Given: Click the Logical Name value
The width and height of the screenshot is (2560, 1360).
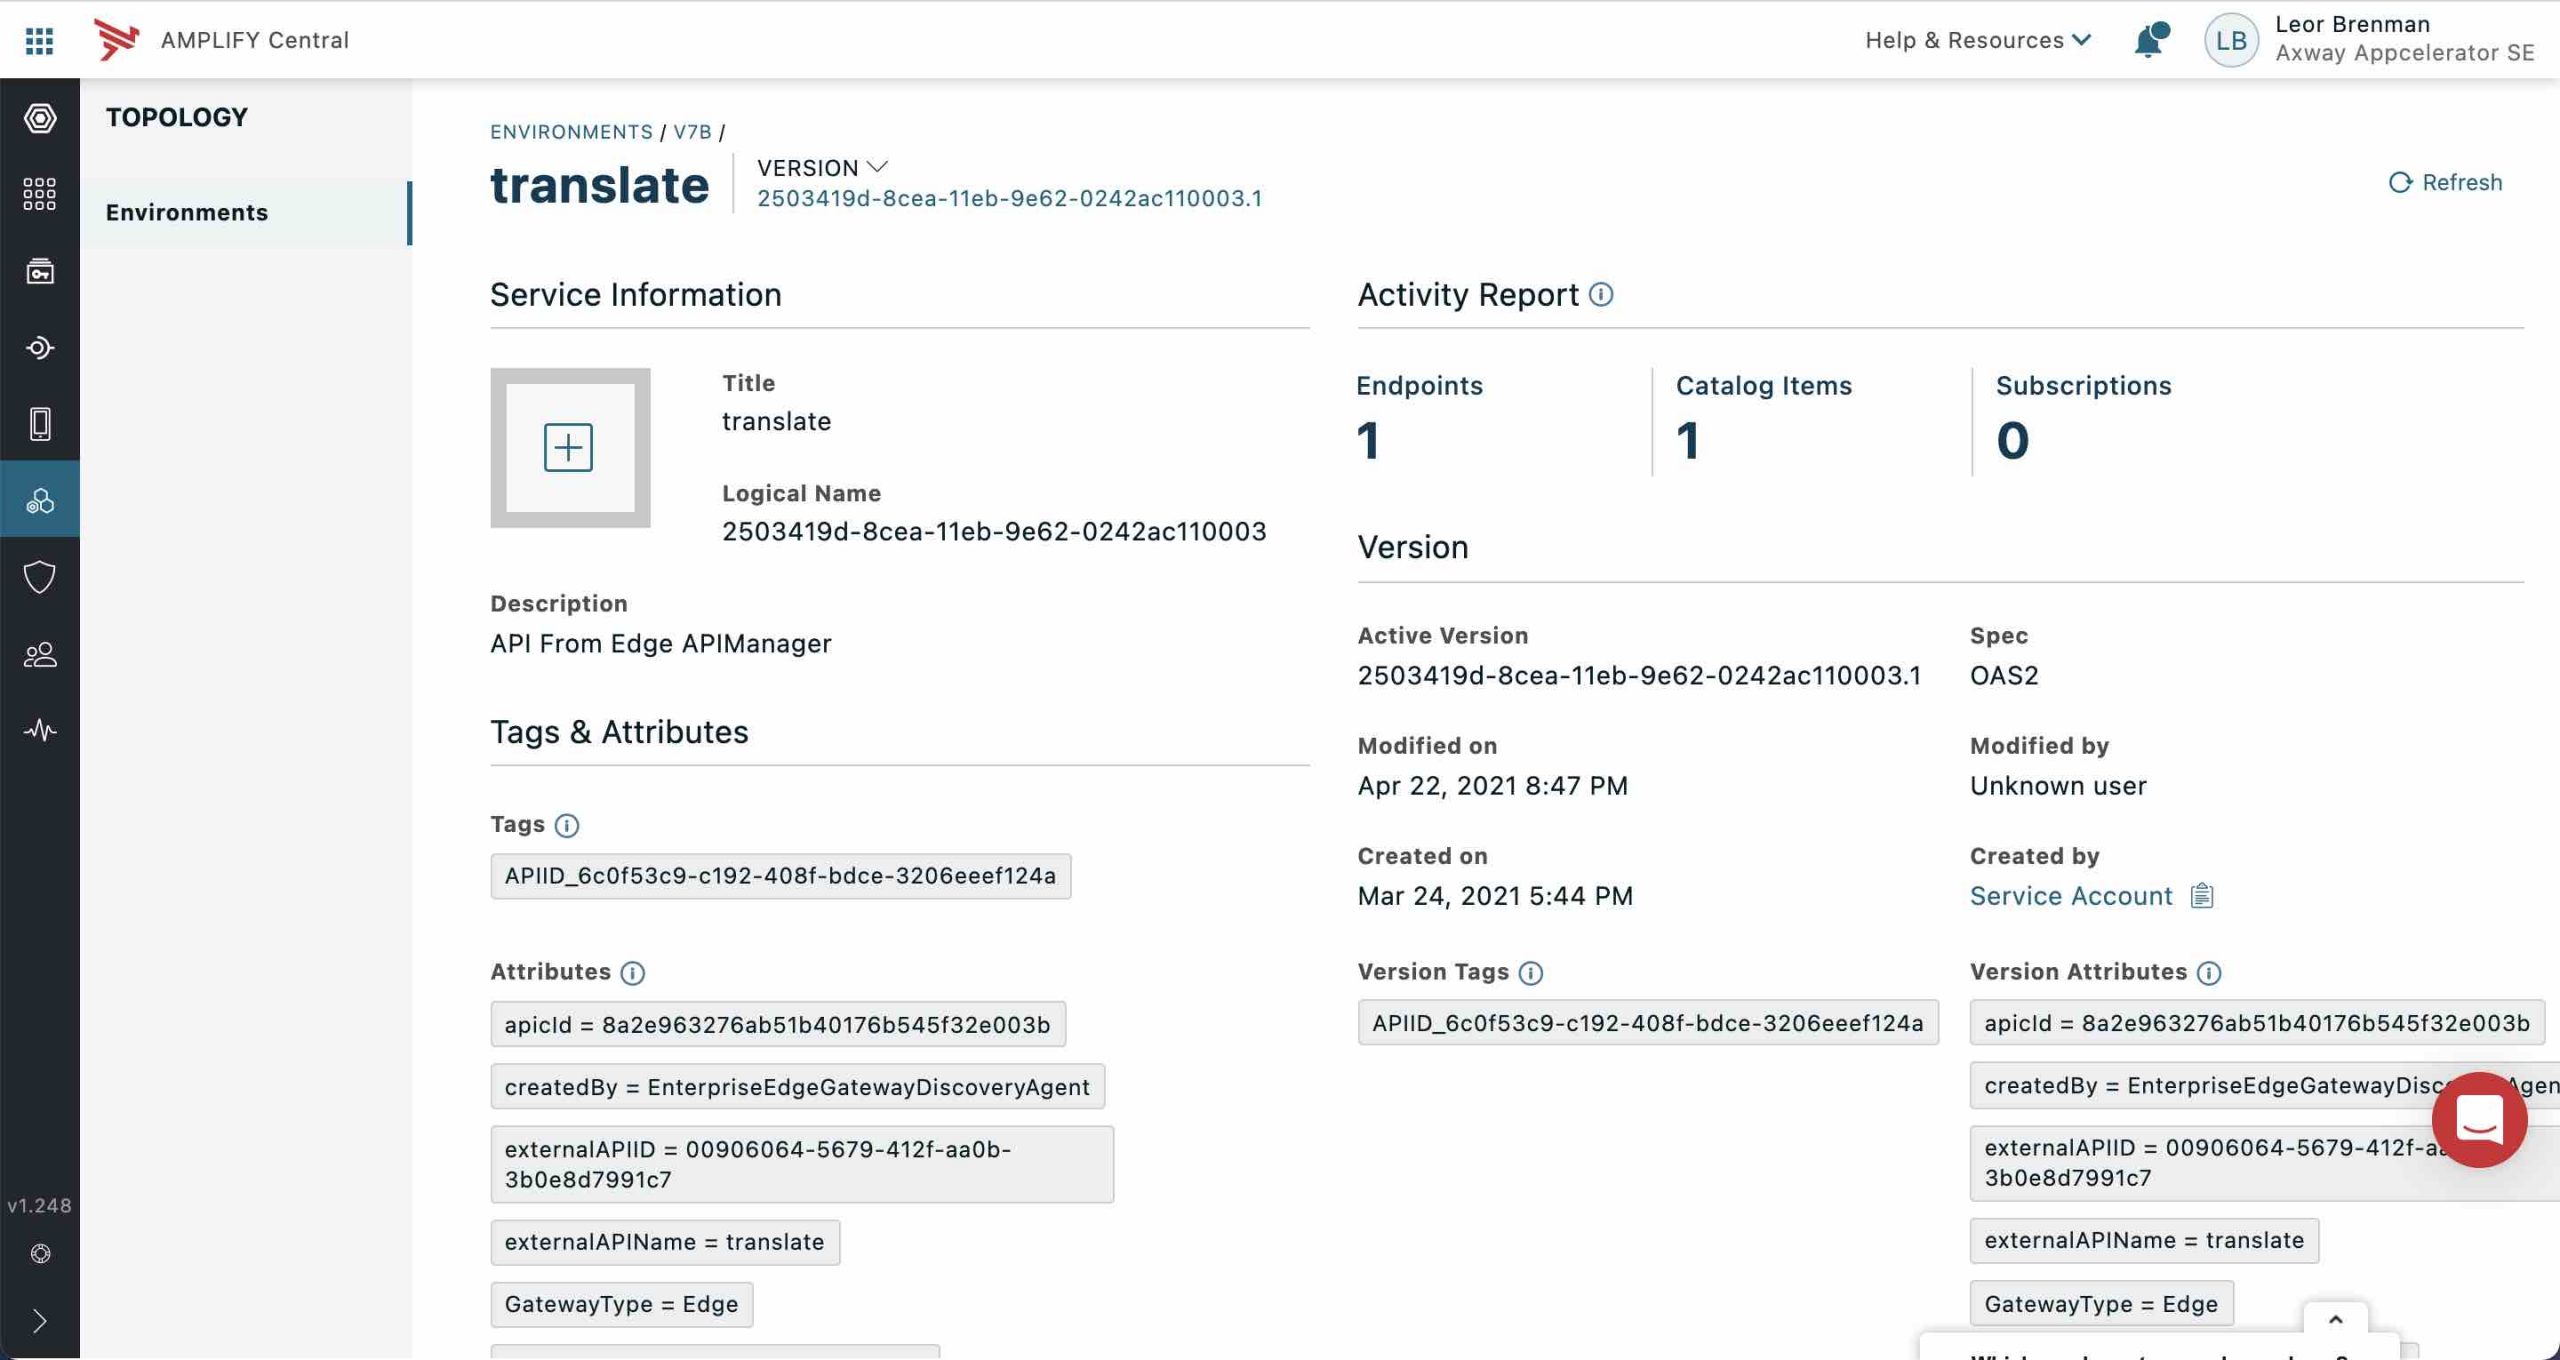Looking at the screenshot, I should (994, 532).
